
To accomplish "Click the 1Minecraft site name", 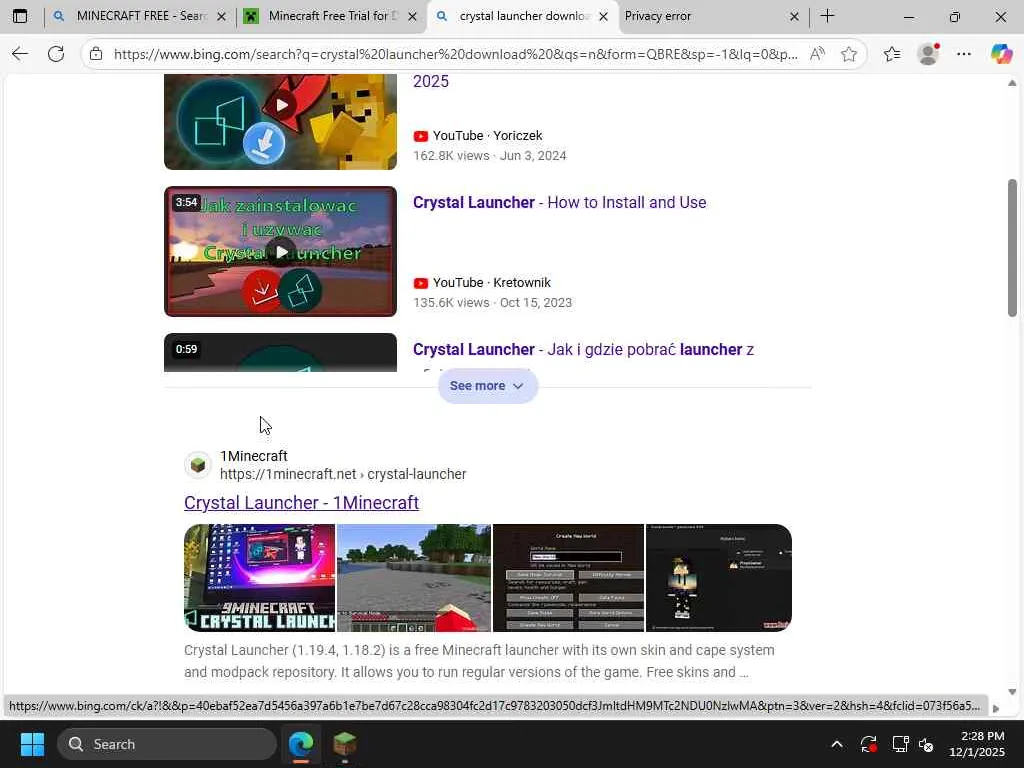I will tap(253, 456).
